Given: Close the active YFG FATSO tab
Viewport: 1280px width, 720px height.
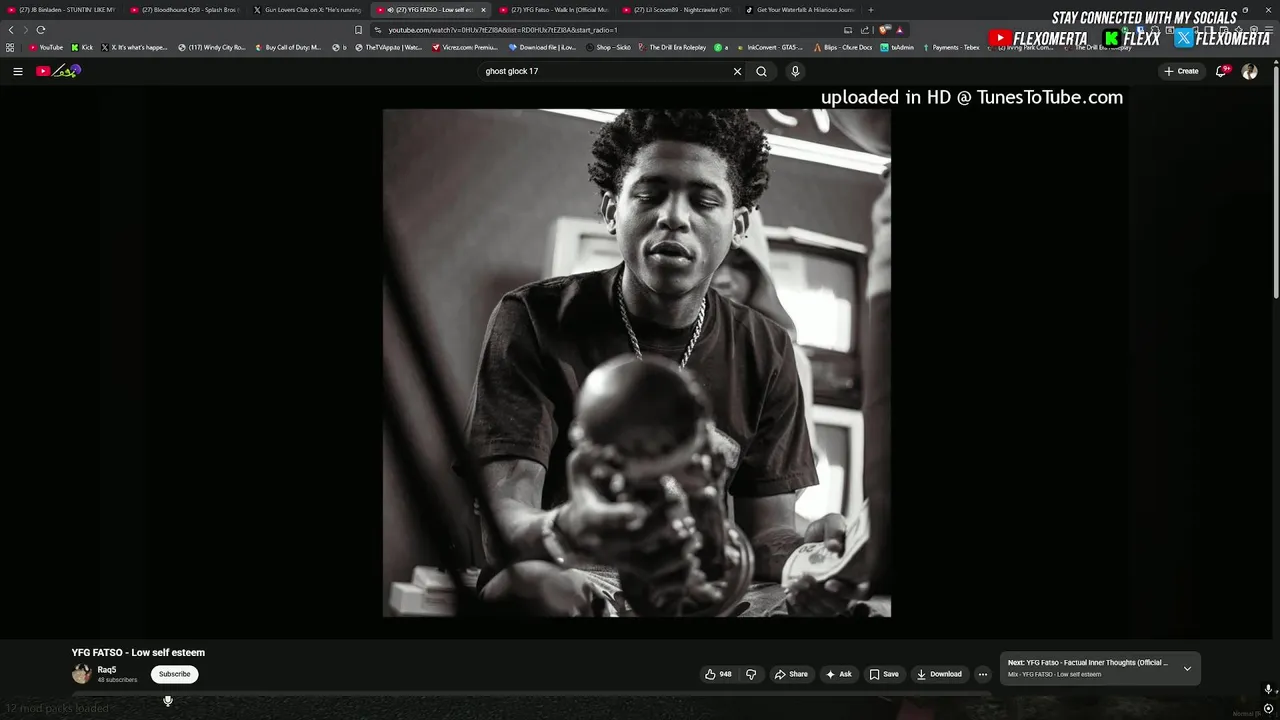Looking at the screenshot, I should 483,10.
